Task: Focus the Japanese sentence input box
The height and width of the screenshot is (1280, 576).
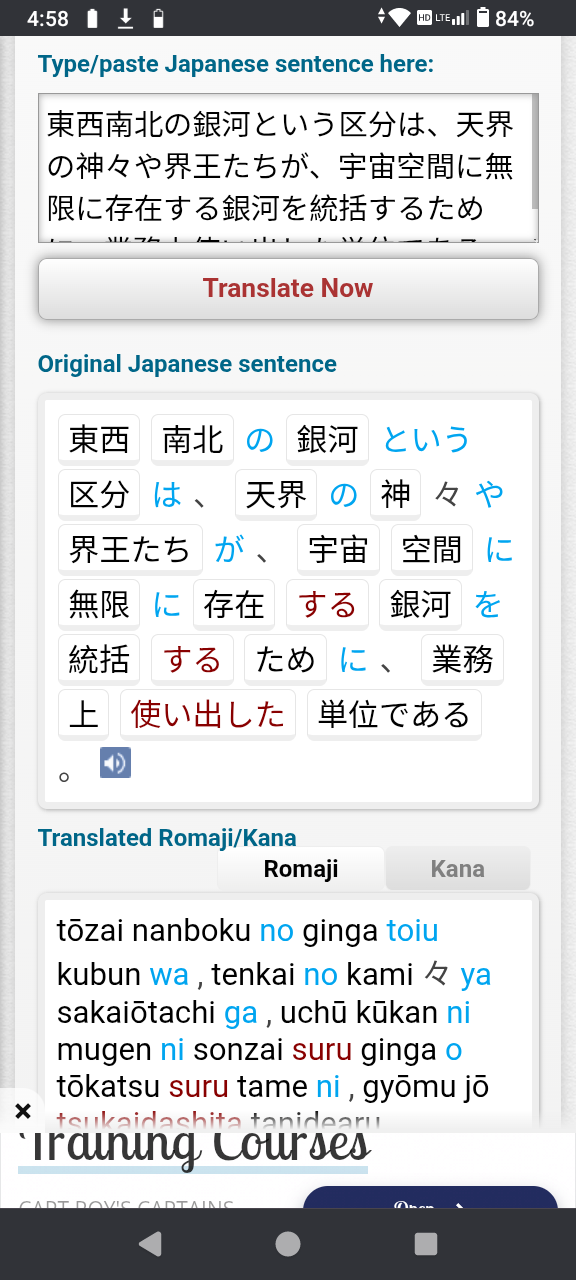Action: click(x=288, y=168)
